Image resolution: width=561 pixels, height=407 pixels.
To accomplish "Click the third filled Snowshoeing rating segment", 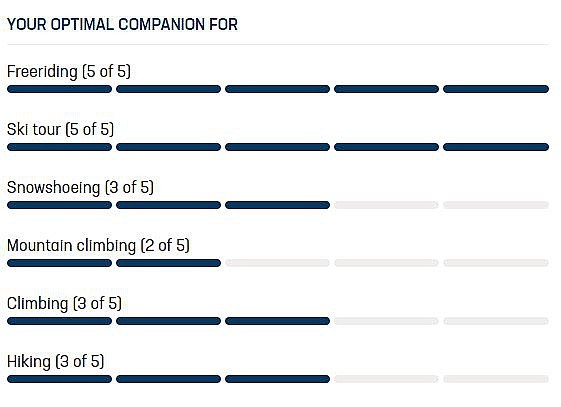I will (x=277, y=205).
